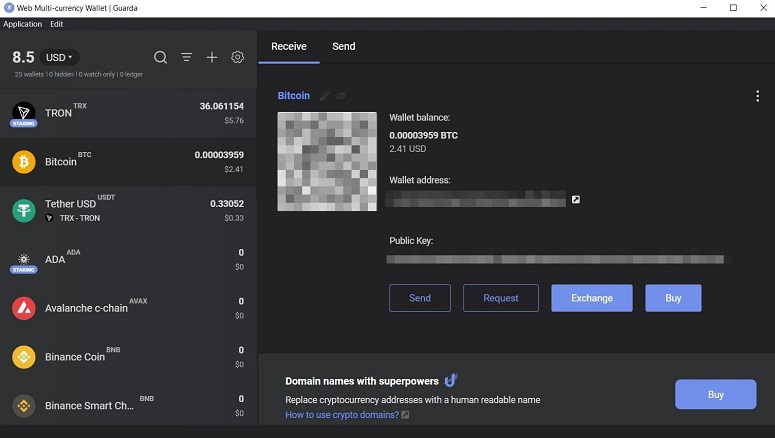Switch to the Send tab
The image size is (775, 438).
343,46
